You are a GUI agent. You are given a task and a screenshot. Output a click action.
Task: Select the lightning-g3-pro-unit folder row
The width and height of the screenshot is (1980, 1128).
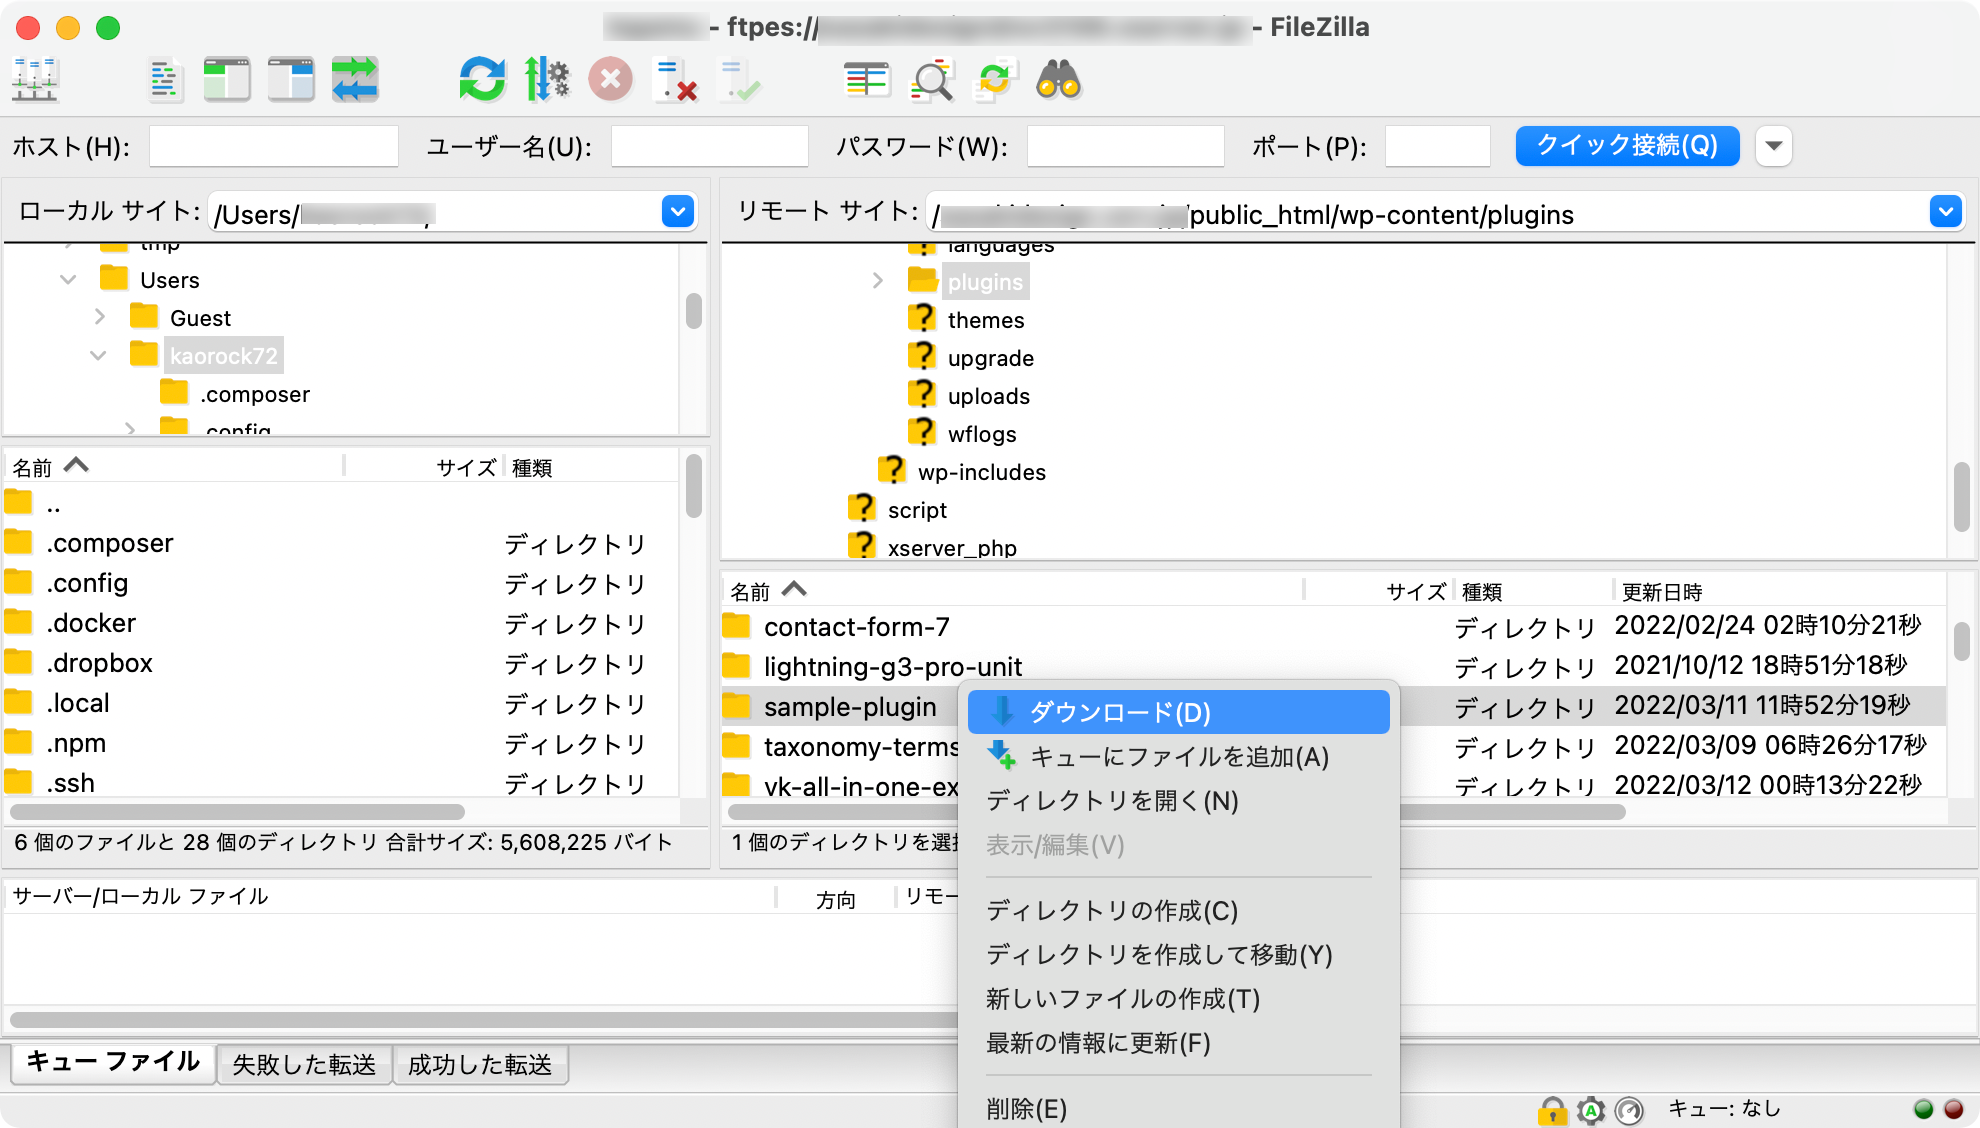tap(1333, 666)
